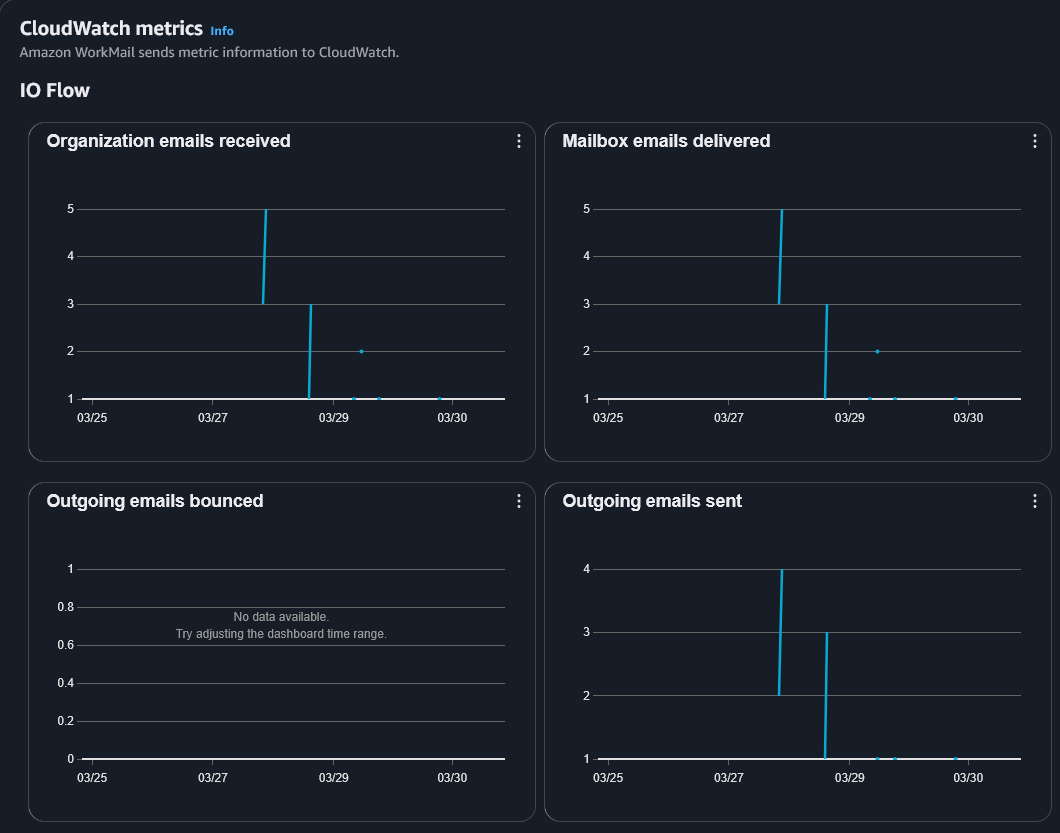The height and width of the screenshot is (833, 1060).
Task: Open options menu for Outgoing emails sent
Action: 1034,501
